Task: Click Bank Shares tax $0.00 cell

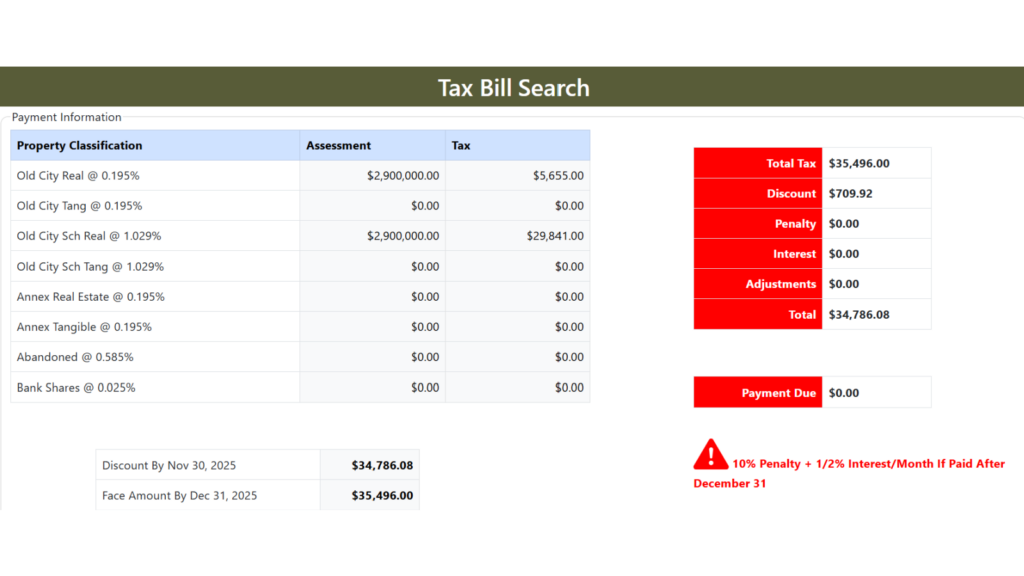Action: [x=518, y=387]
